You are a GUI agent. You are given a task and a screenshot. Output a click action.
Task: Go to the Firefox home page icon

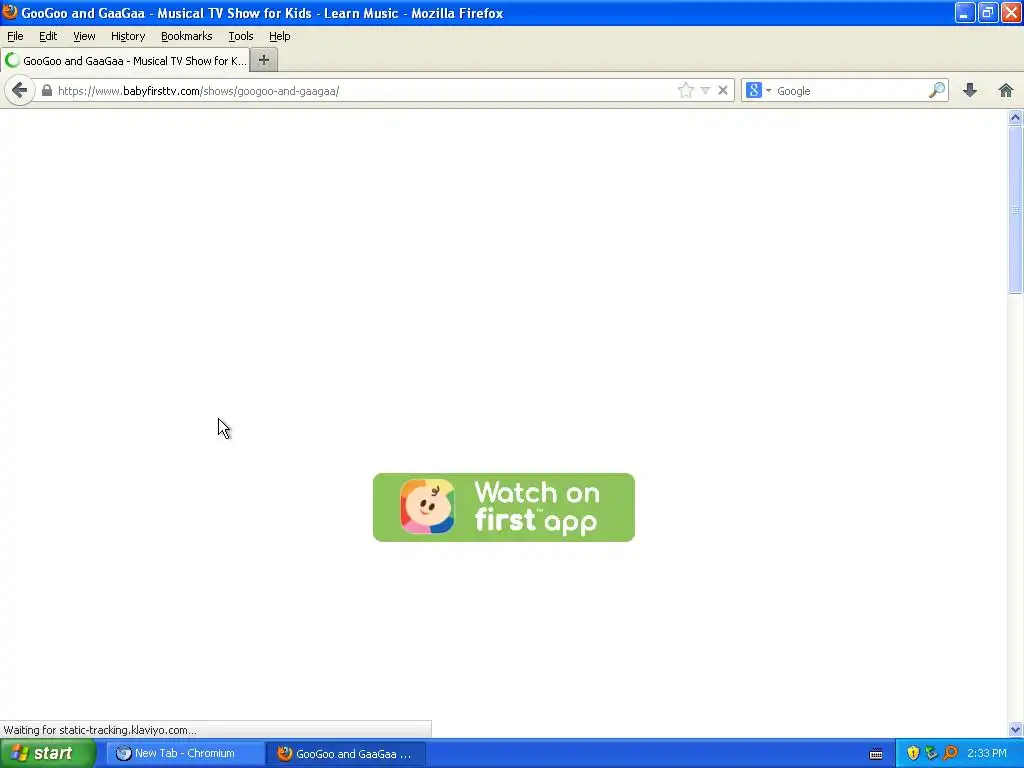pyautogui.click(x=1006, y=90)
